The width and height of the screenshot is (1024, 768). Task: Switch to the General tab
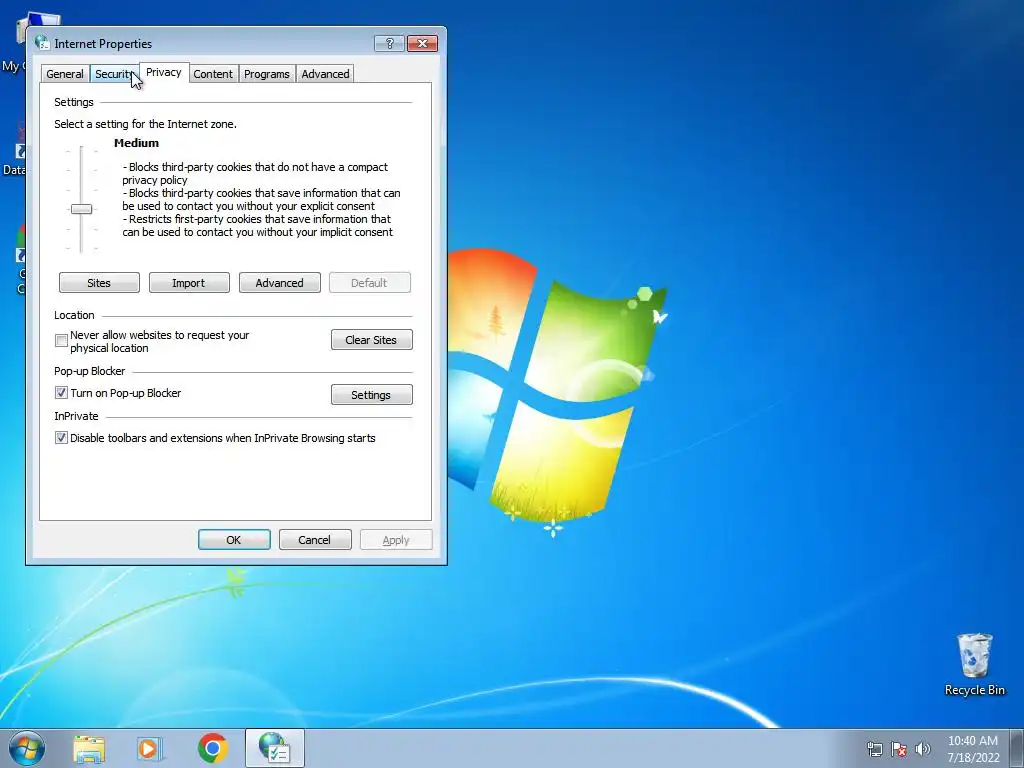coord(65,74)
